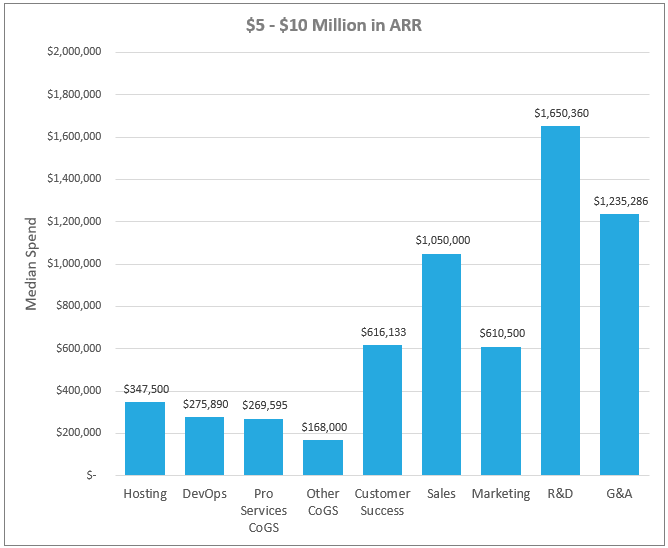The height and width of the screenshot is (548, 668).
Task: Click the $616,133 data label
Action: [x=383, y=332]
